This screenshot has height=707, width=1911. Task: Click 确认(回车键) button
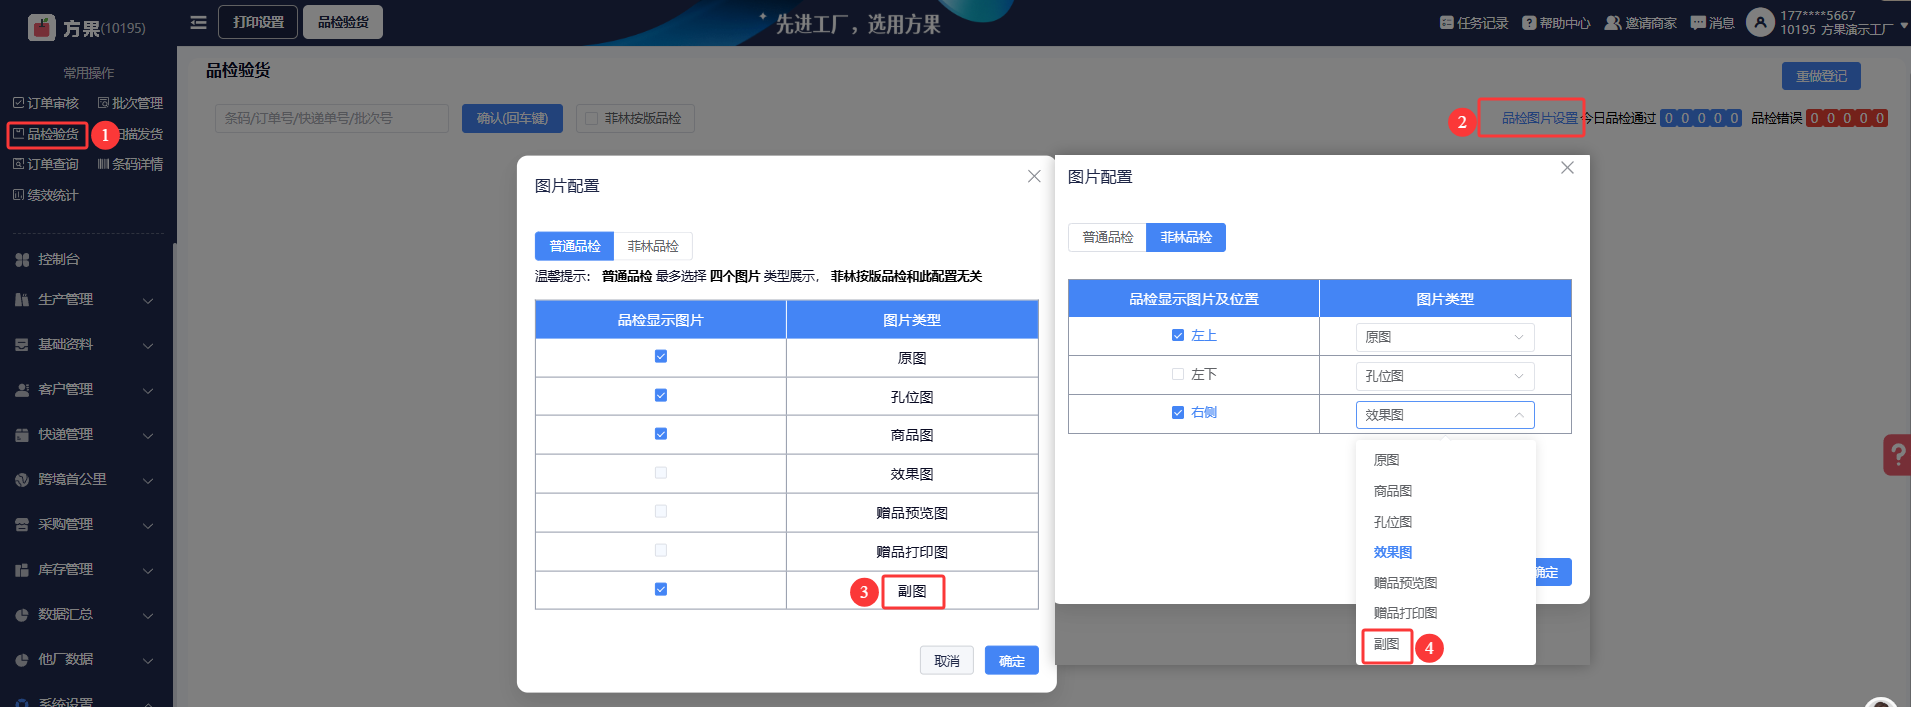(512, 118)
